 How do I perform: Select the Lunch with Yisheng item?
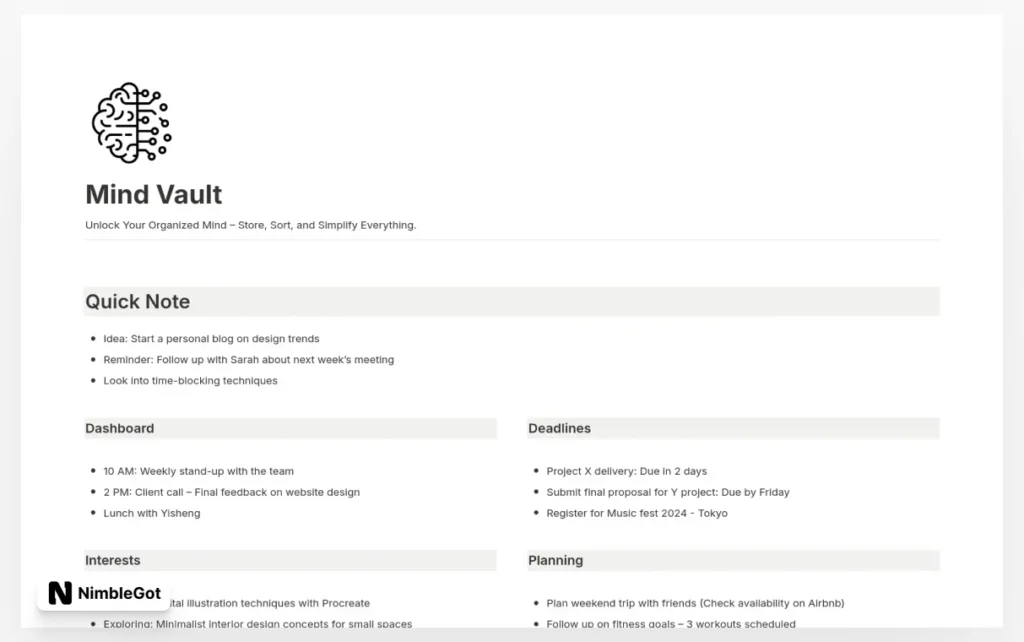[x=152, y=513]
